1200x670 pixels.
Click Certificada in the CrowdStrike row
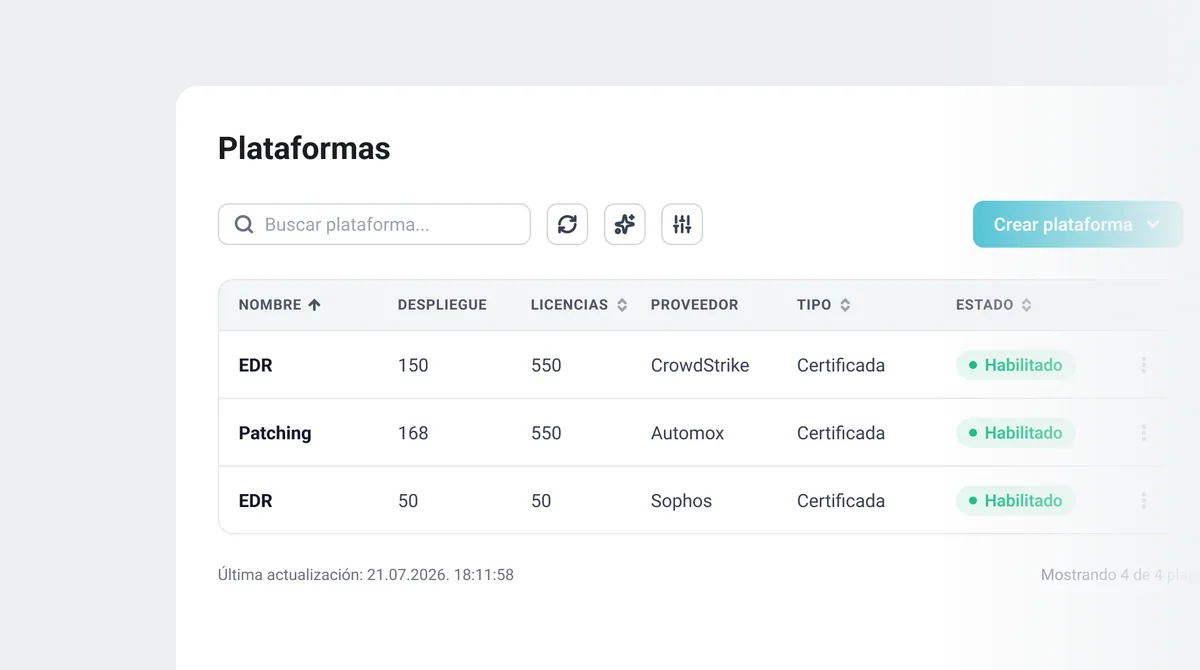(841, 365)
